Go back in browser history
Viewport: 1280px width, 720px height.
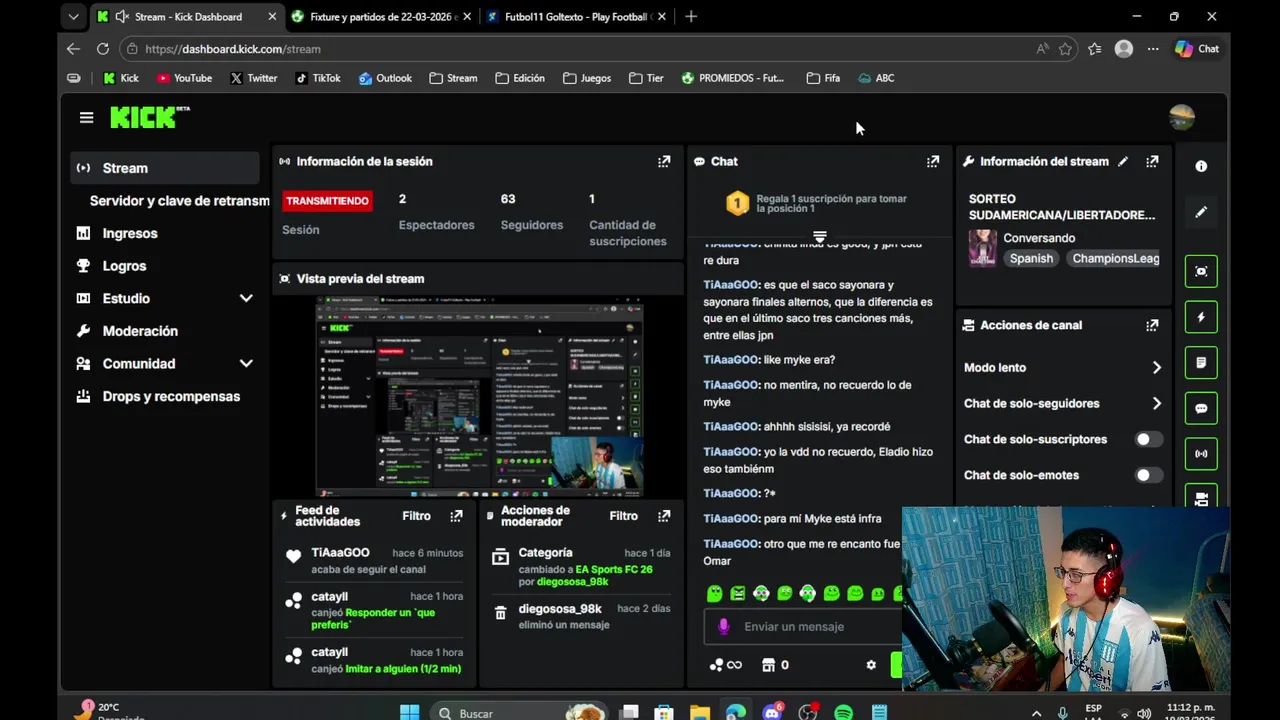[73, 49]
